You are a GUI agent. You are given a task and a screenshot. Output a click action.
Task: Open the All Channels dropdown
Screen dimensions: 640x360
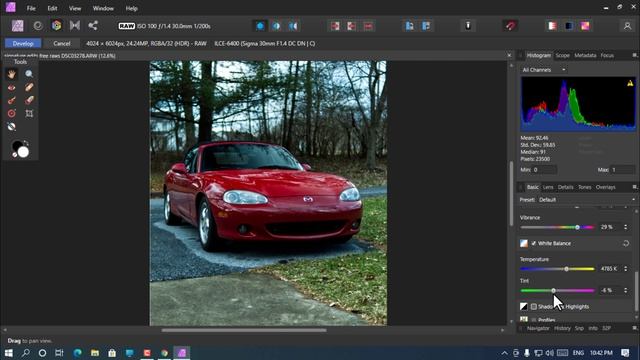coord(544,70)
